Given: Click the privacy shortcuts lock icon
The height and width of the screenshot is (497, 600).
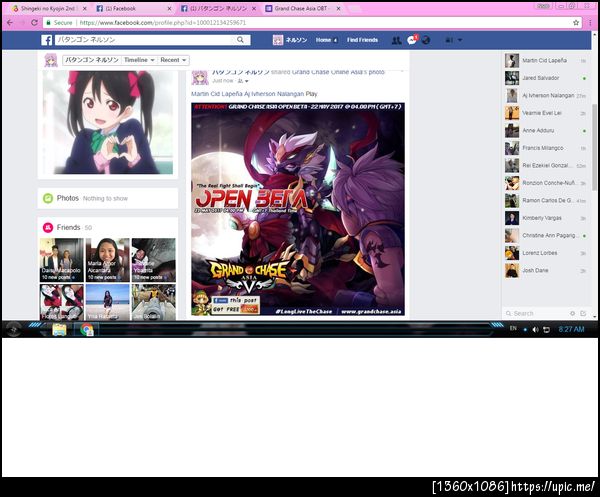Looking at the screenshot, I should [x=449, y=40].
